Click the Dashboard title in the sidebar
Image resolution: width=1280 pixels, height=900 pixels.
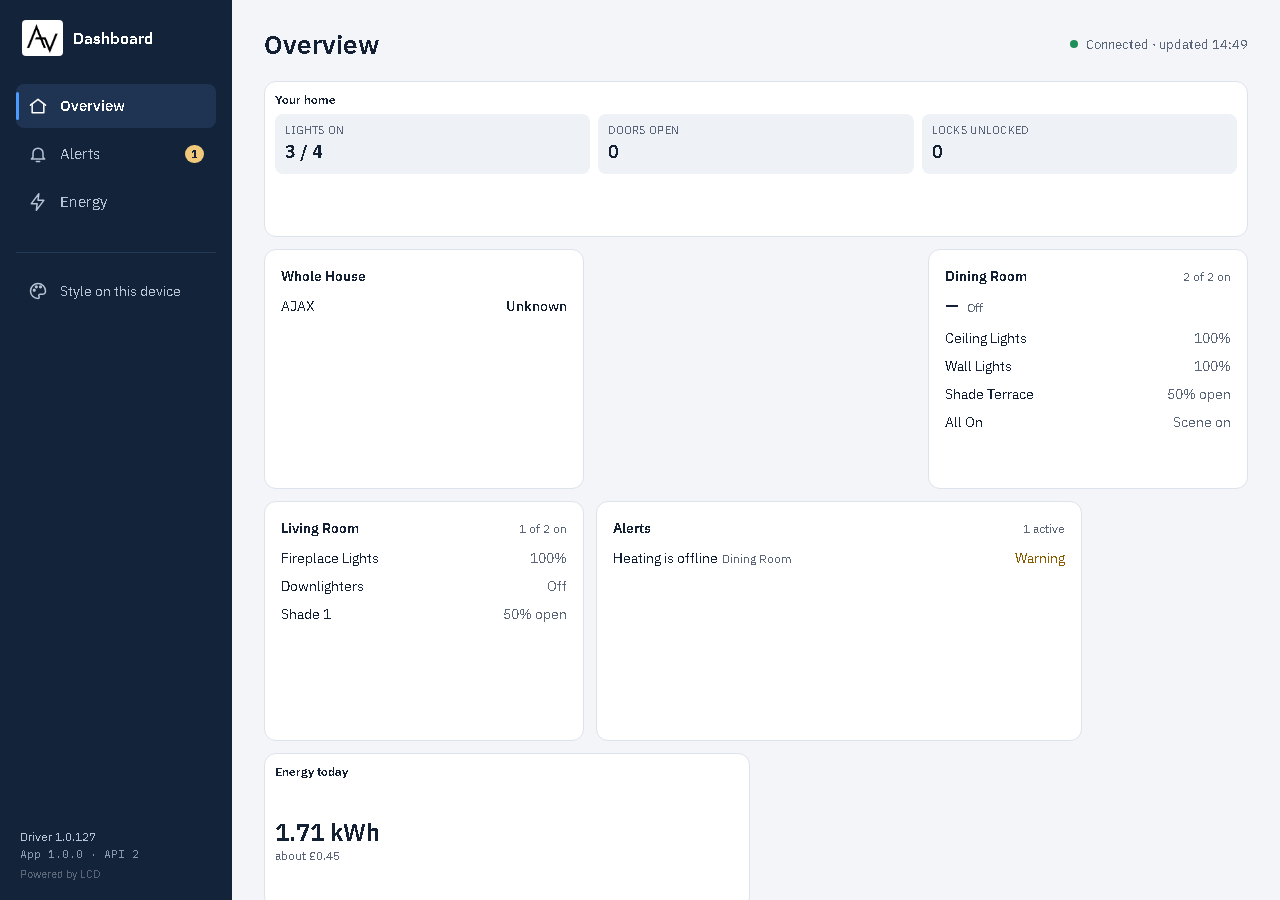point(113,38)
